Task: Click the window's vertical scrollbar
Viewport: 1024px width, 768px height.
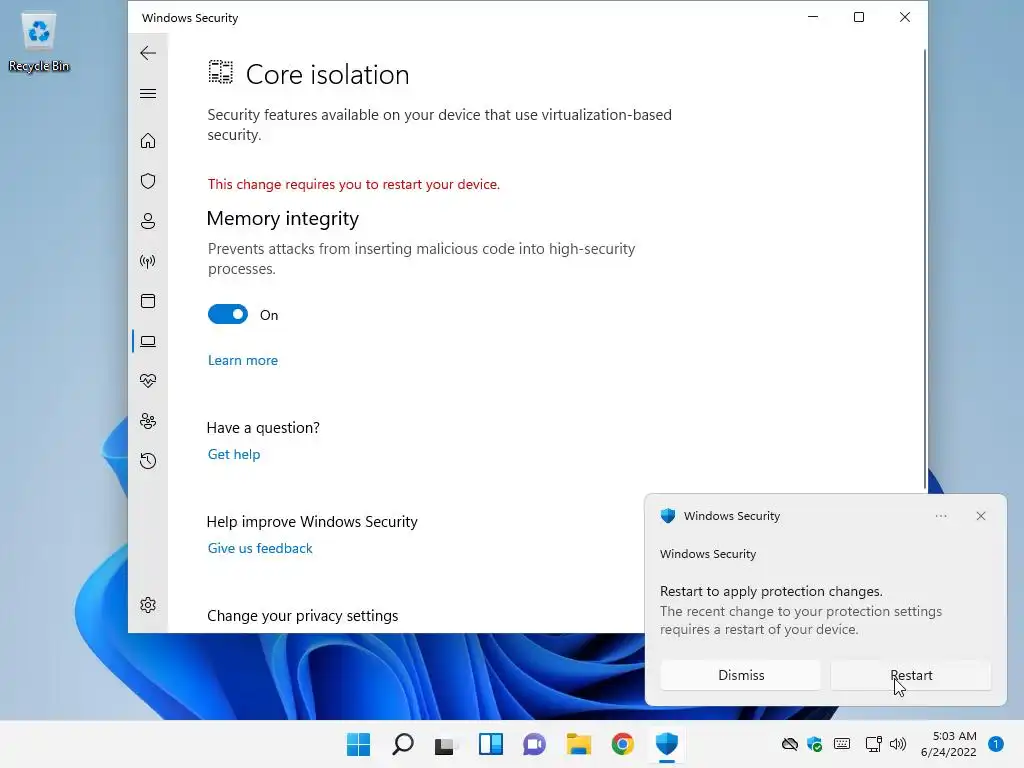Action: (x=925, y=268)
